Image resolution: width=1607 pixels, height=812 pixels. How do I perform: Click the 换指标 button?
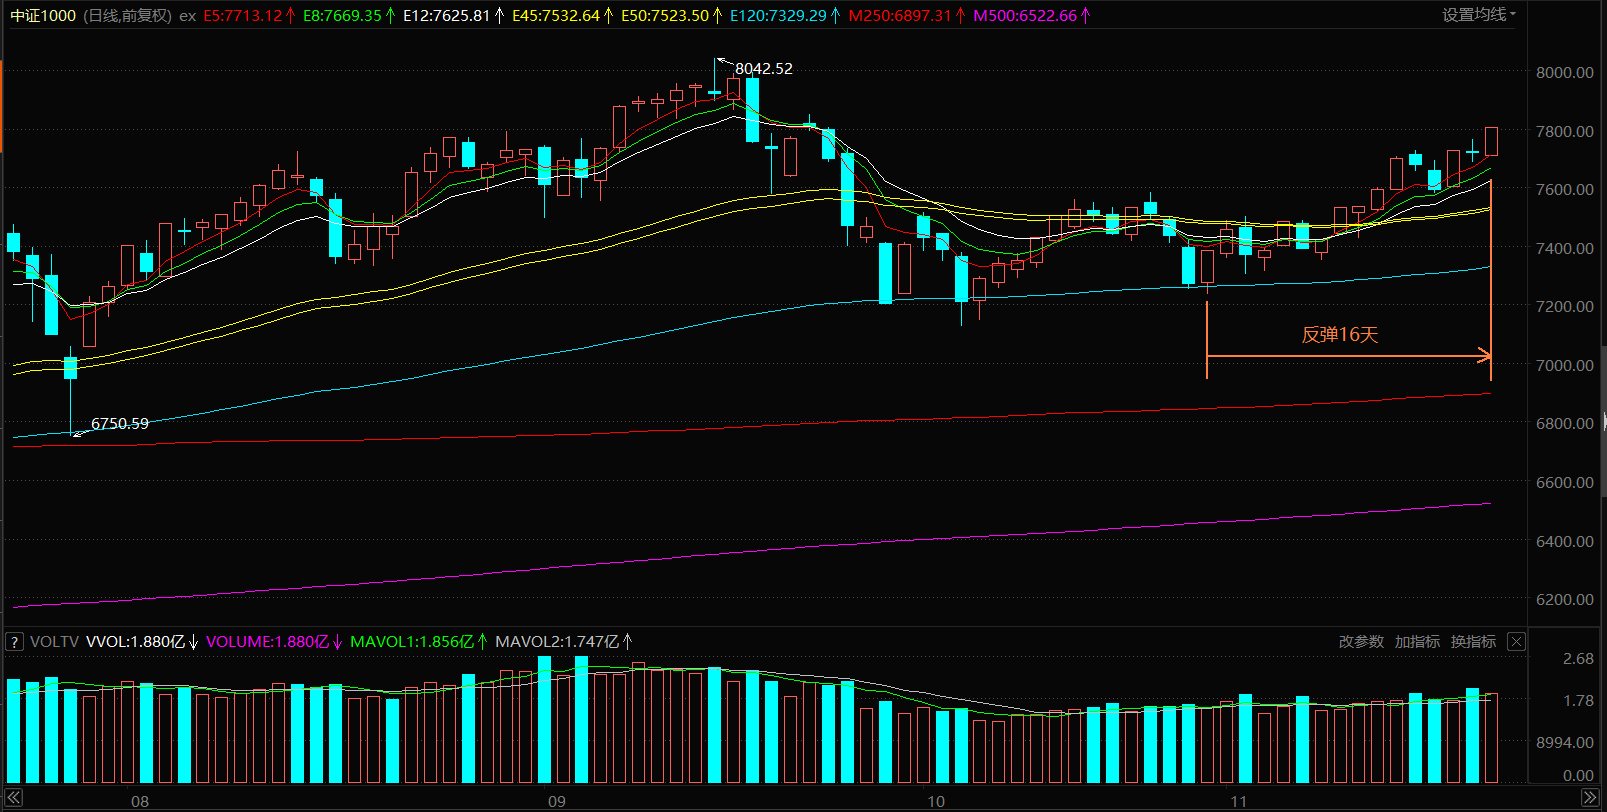tap(1473, 642)
